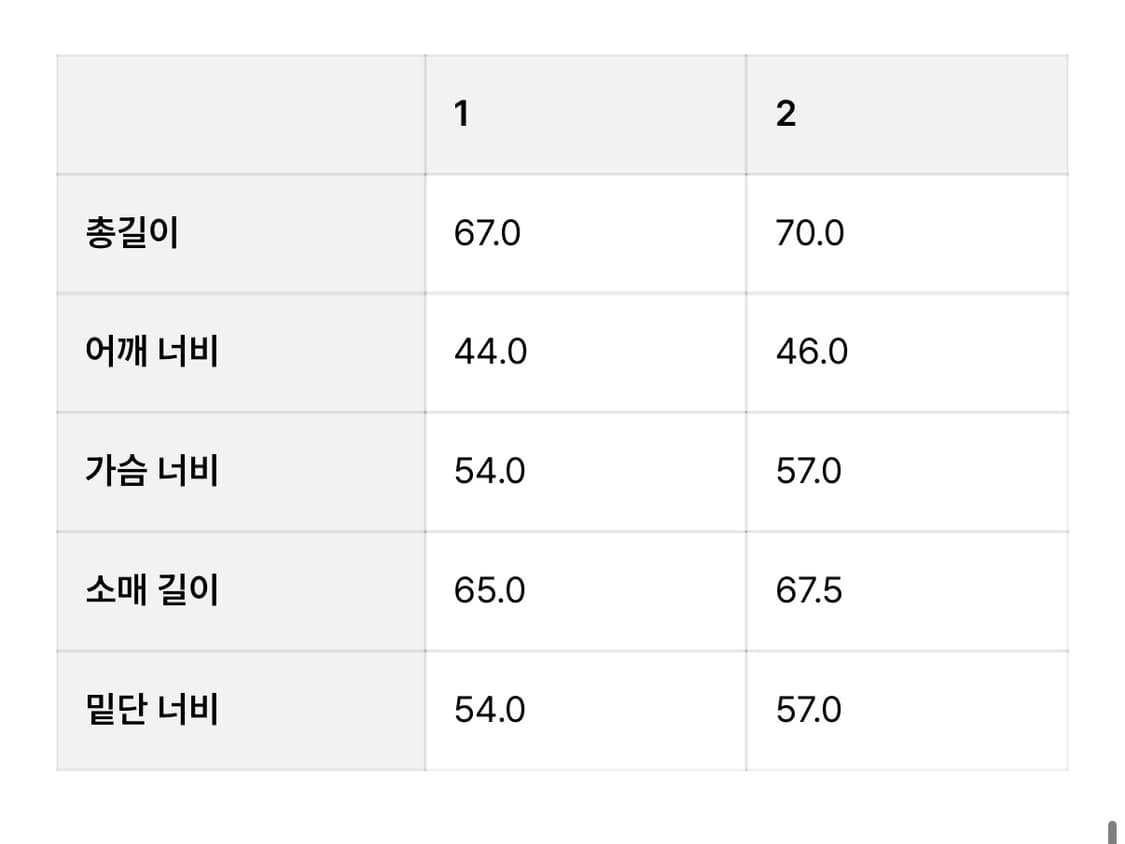Select the 가슴 너비 row label
This screenshot has width=1125, height=844.
(152, 471)
